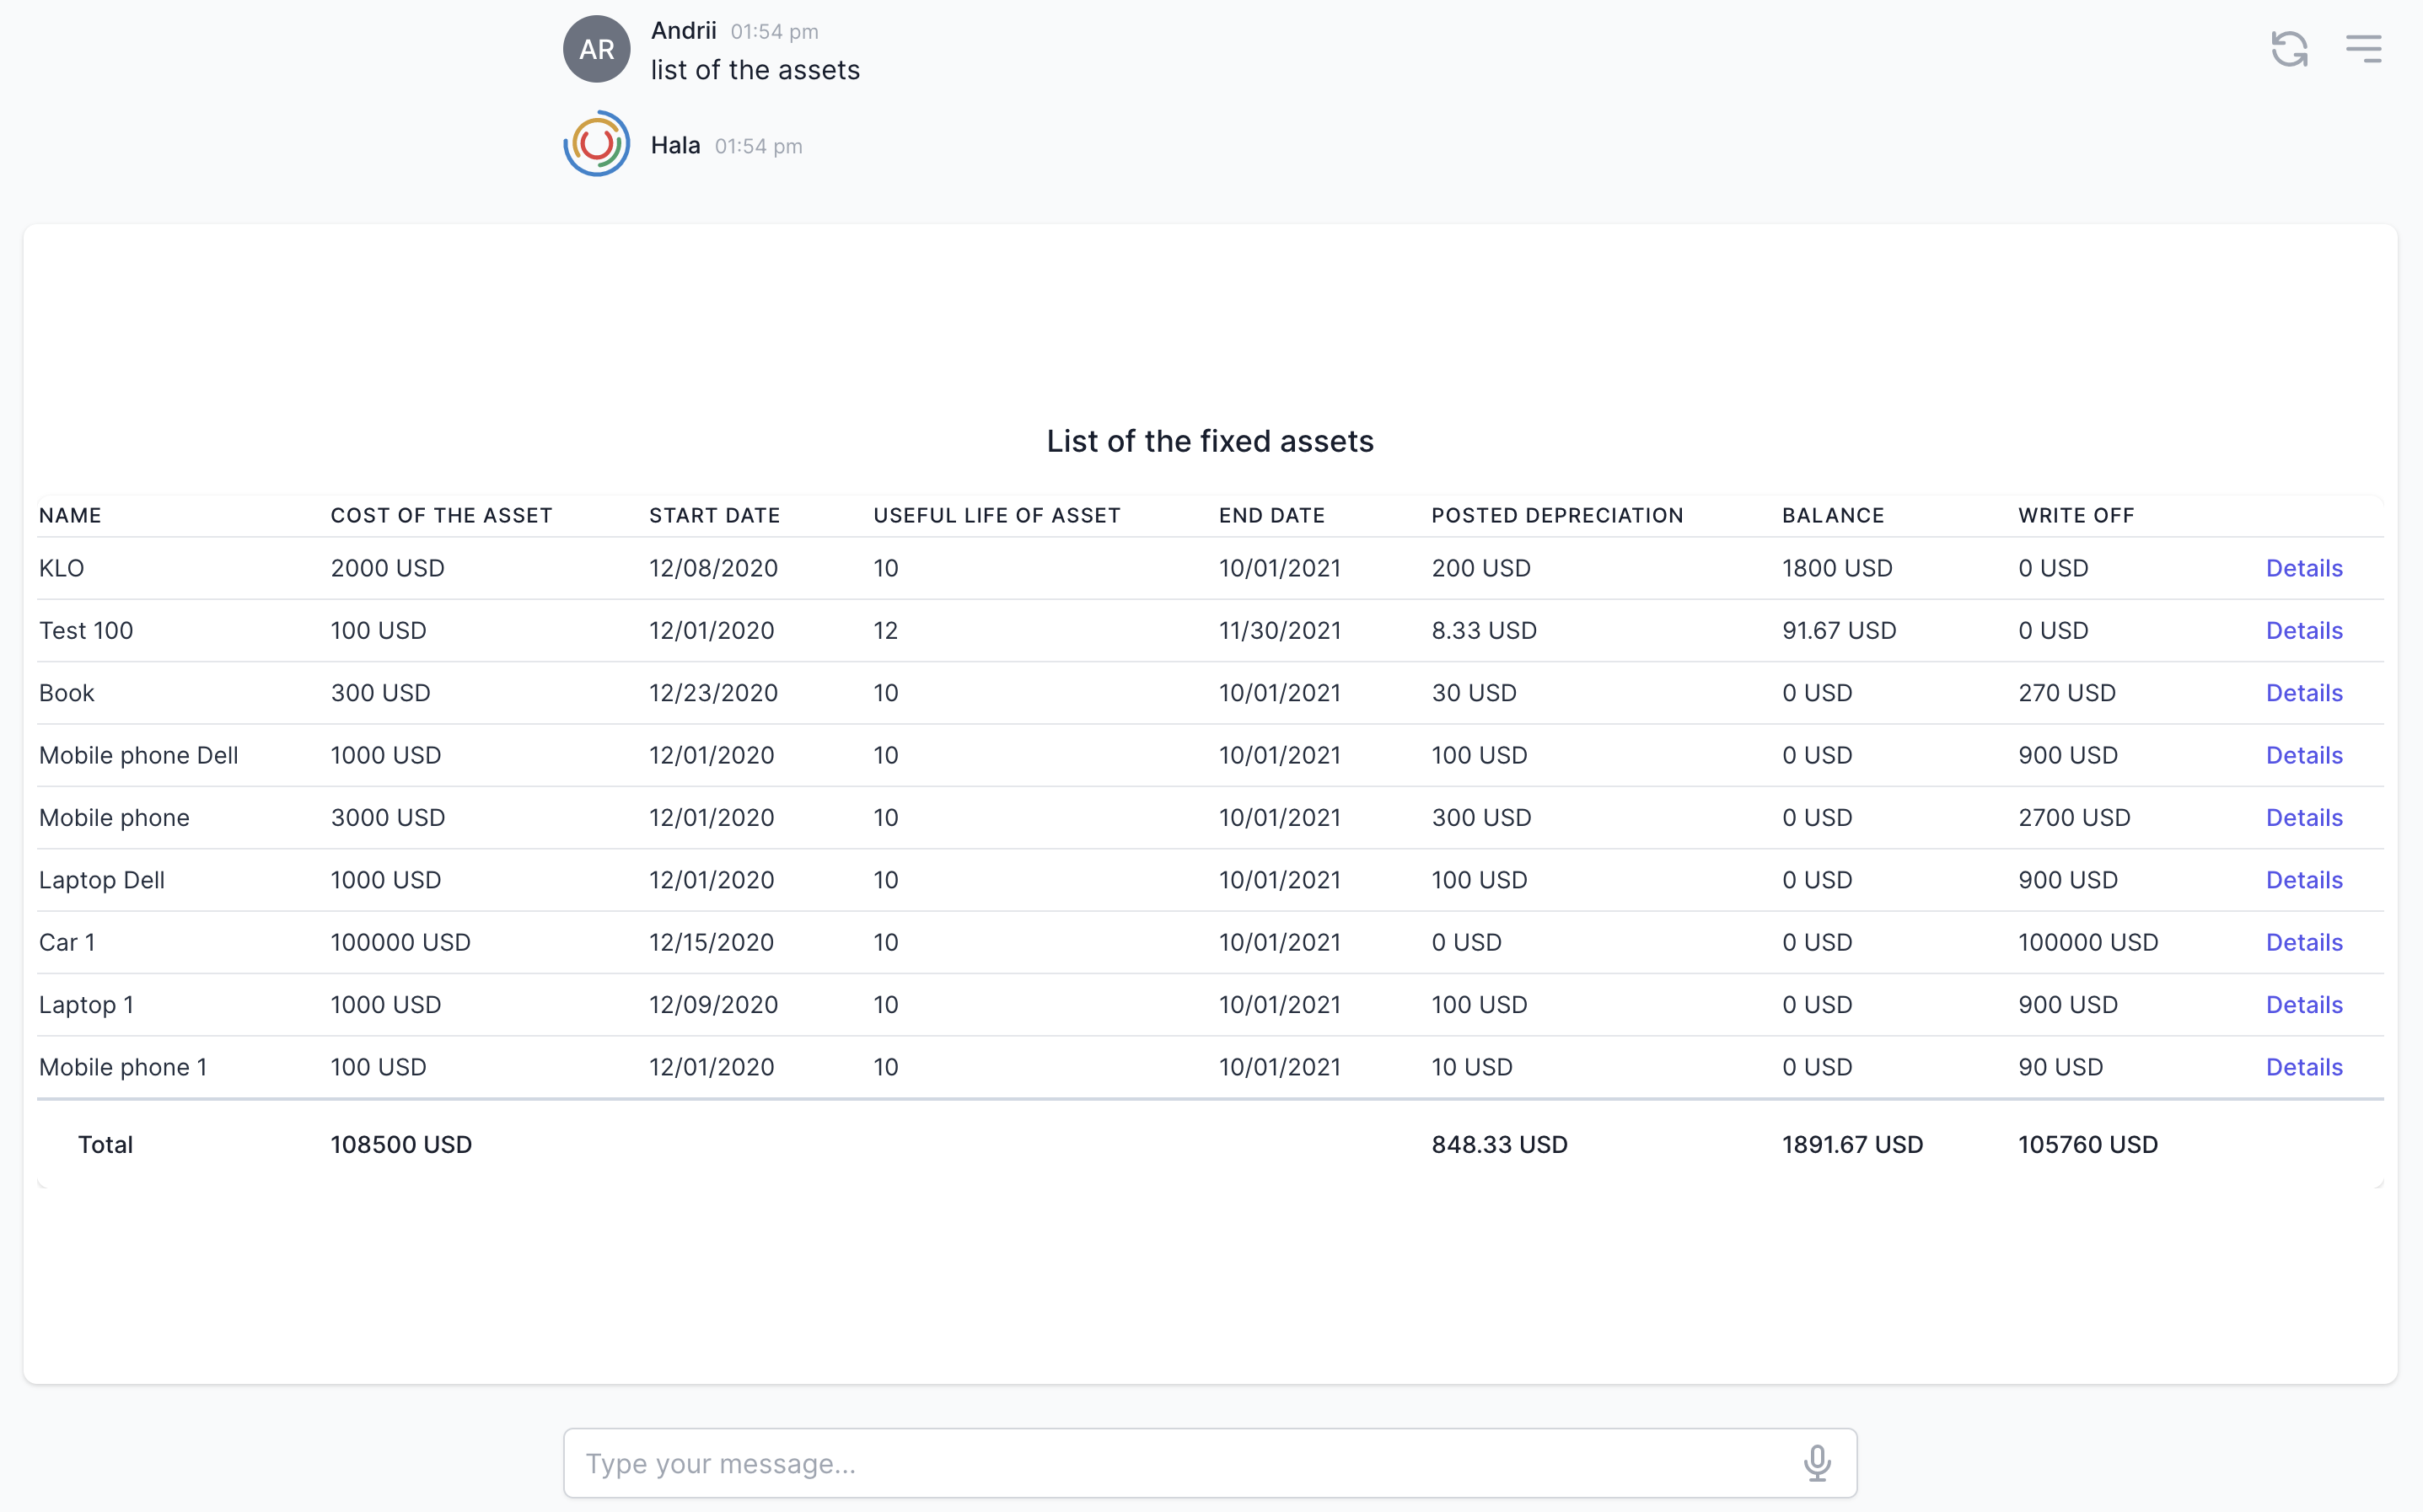The height and width of the screenshot is (1512, 2423).
Task: Show Details for Mobile phone 1
Action: tap(2303, 1067)
